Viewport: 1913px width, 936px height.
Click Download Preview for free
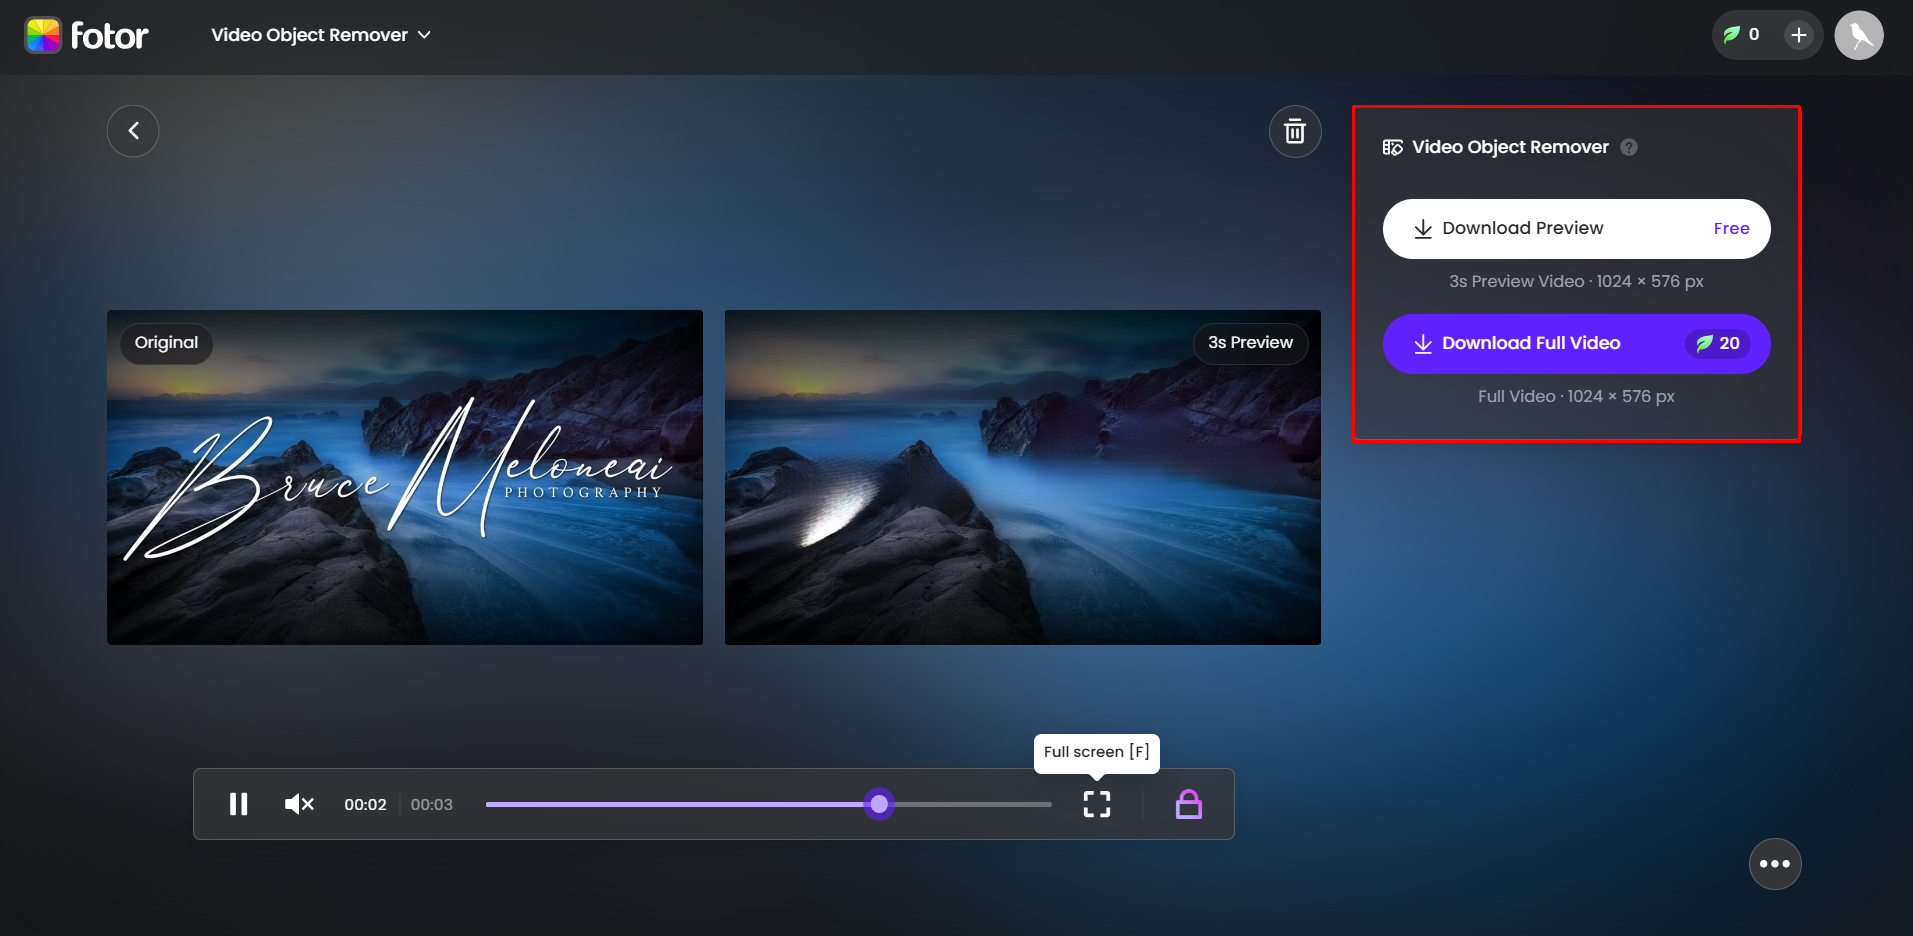[1575, 228]
